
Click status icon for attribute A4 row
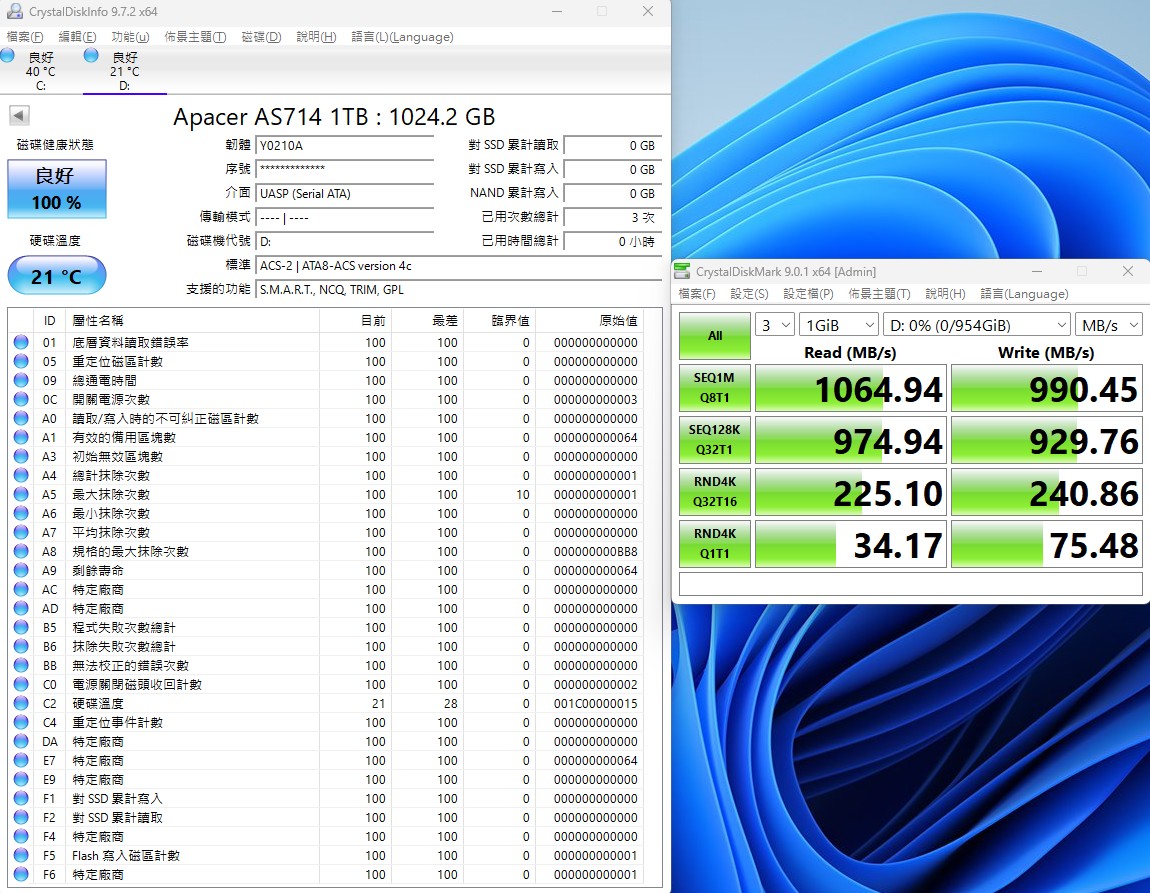click(21, 475)
